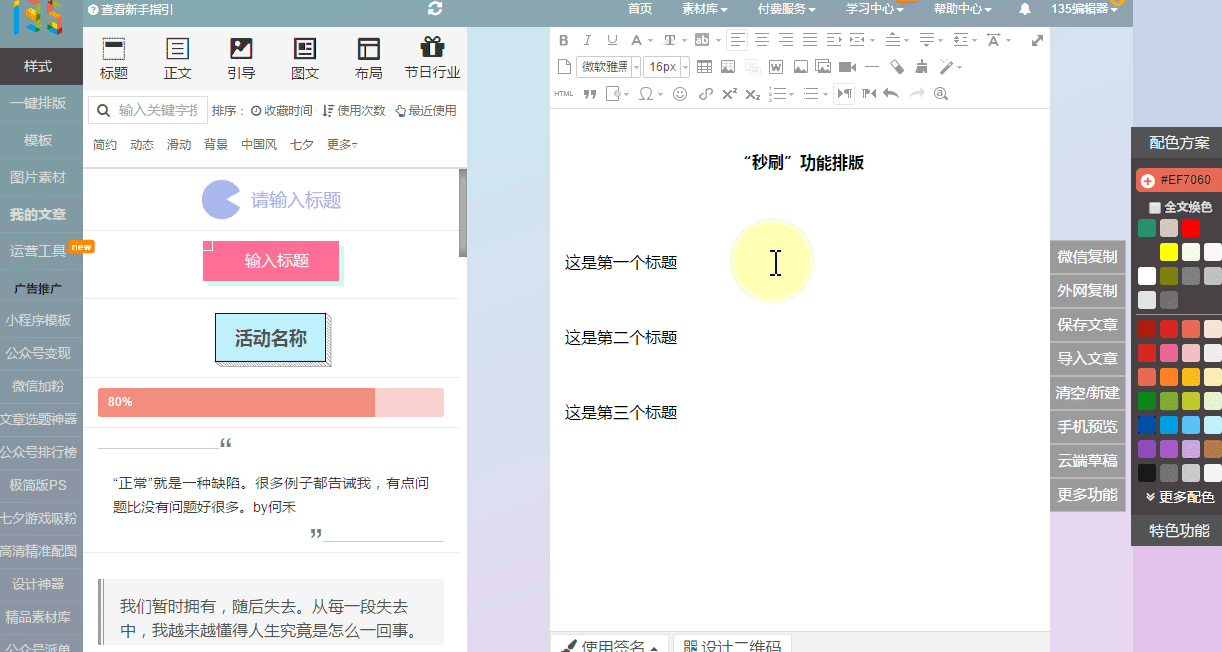Pick the bright red color swatch
The image size is (1222, 652).
1190,228
